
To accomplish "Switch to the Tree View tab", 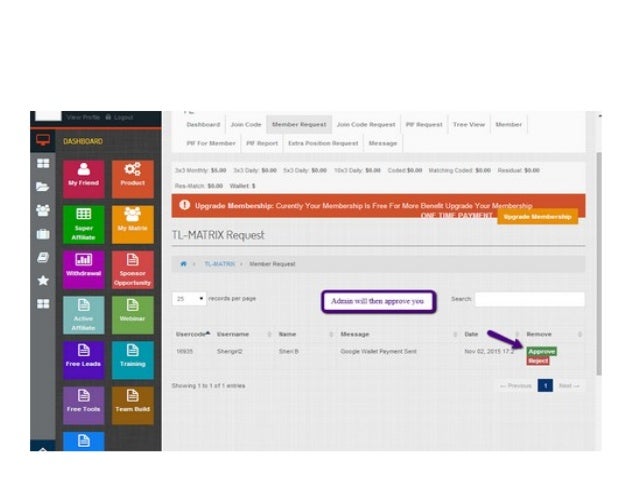I will [x=469, y=125].
